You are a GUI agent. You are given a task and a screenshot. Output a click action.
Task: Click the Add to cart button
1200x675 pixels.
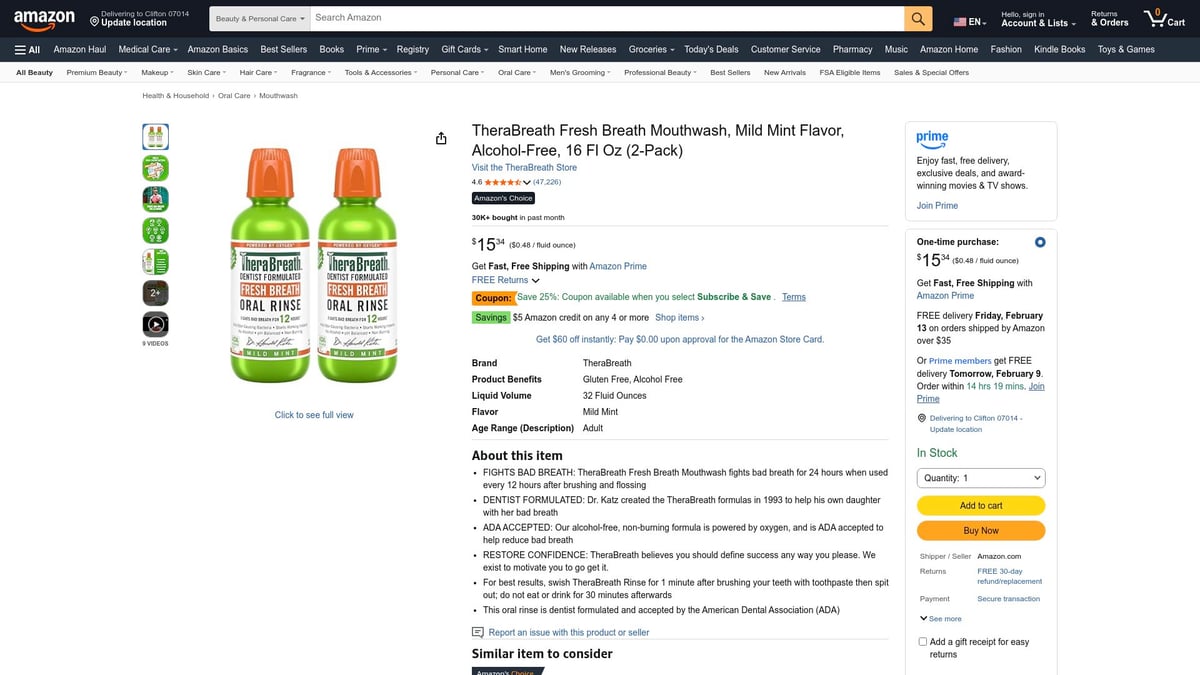coord(980,505)
